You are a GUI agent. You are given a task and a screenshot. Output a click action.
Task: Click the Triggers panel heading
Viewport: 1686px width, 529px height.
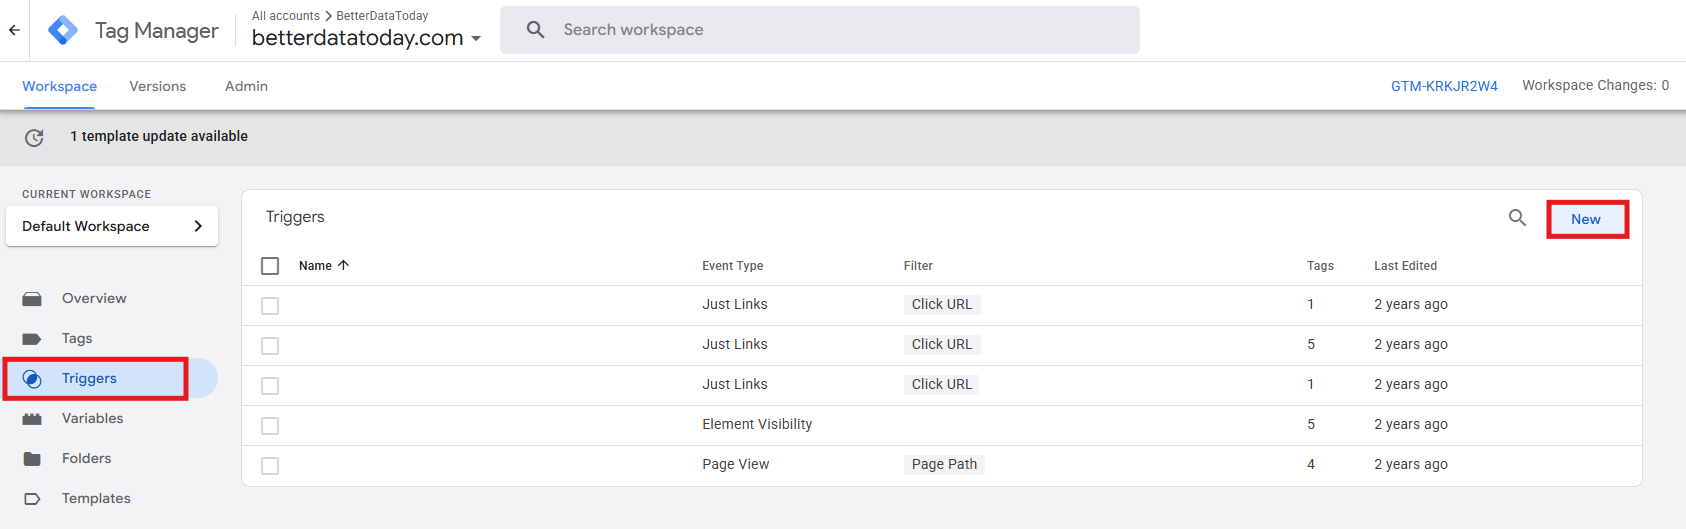295,217
